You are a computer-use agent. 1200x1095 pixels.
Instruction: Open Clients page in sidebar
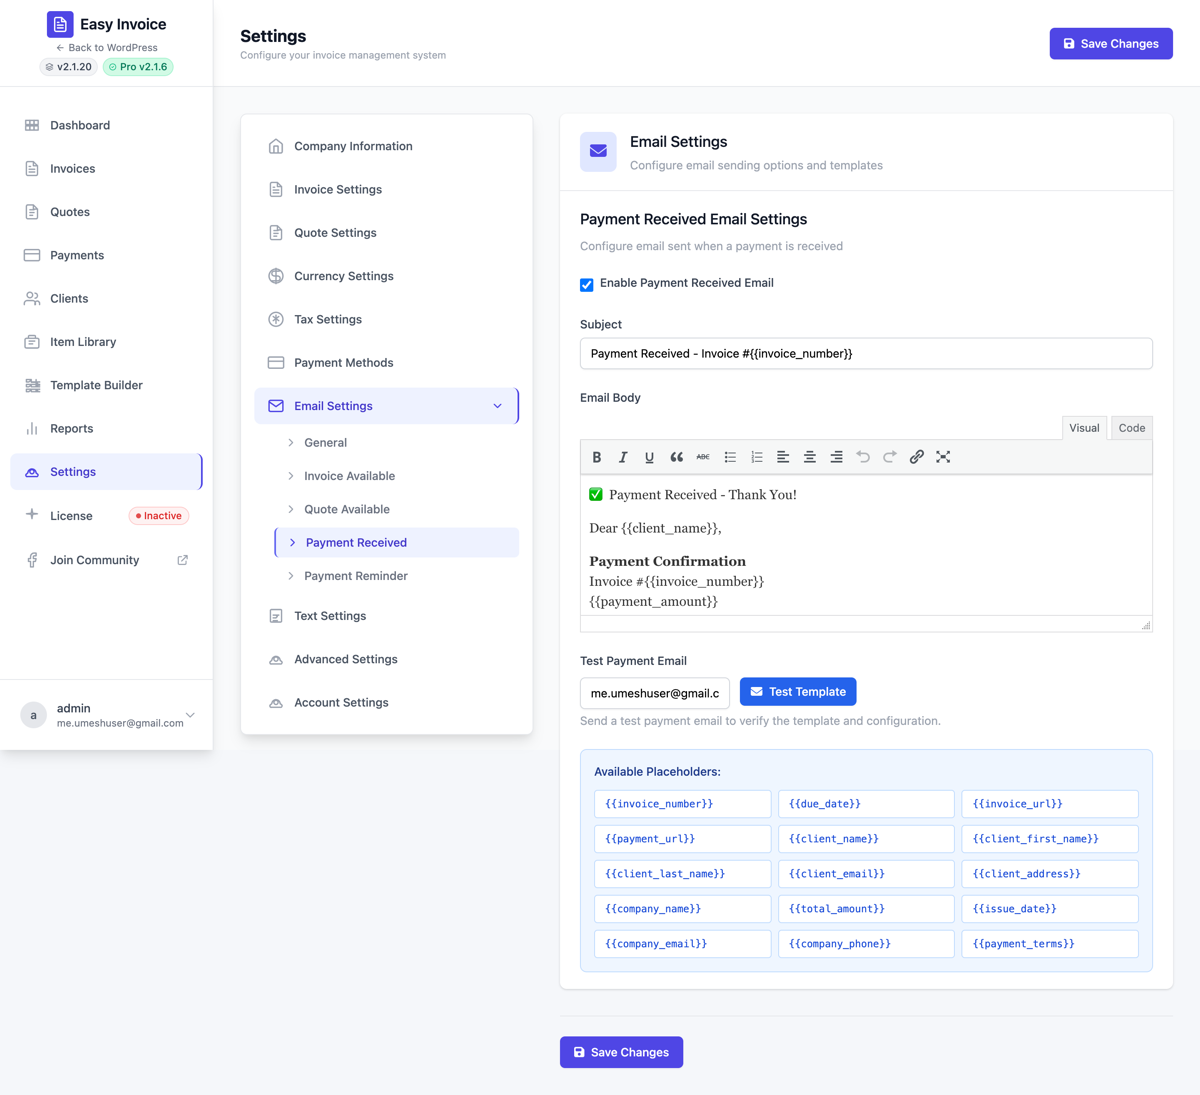[x=106, y=298]
